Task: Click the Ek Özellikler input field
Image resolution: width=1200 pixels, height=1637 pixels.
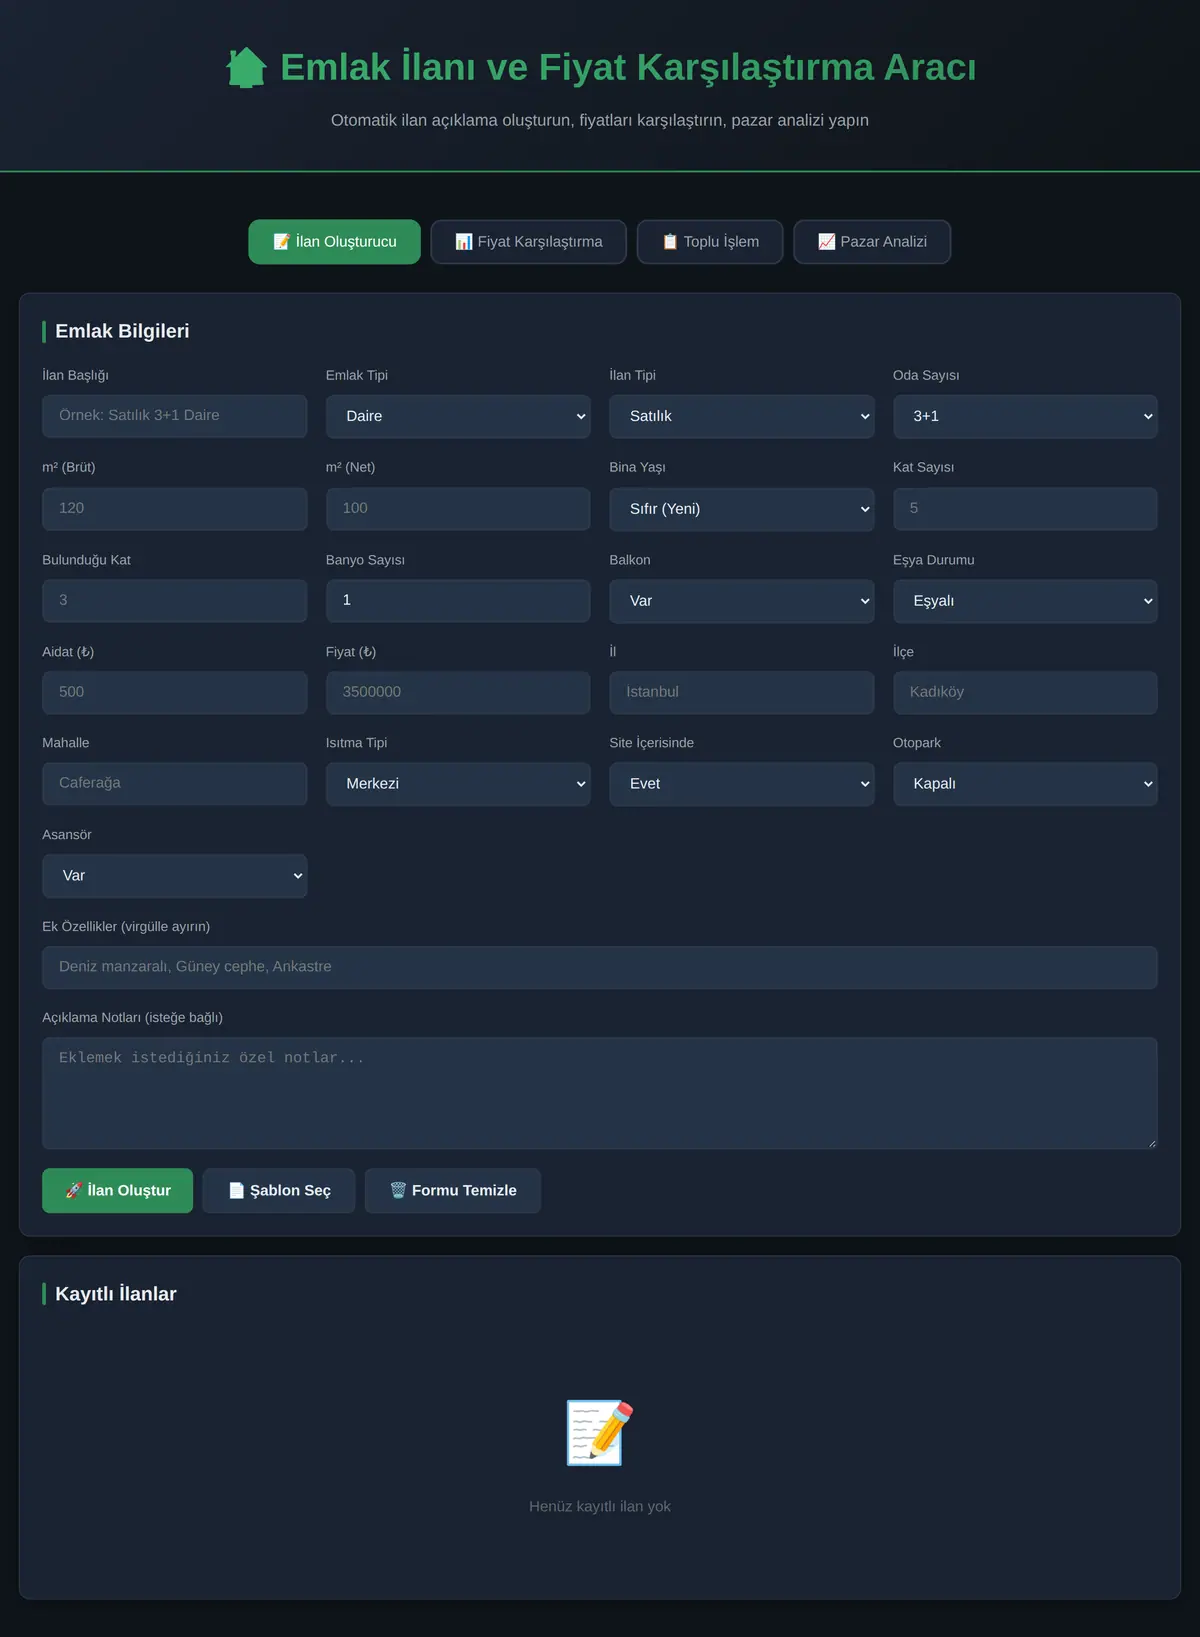Action: click(x=600, y=968)
